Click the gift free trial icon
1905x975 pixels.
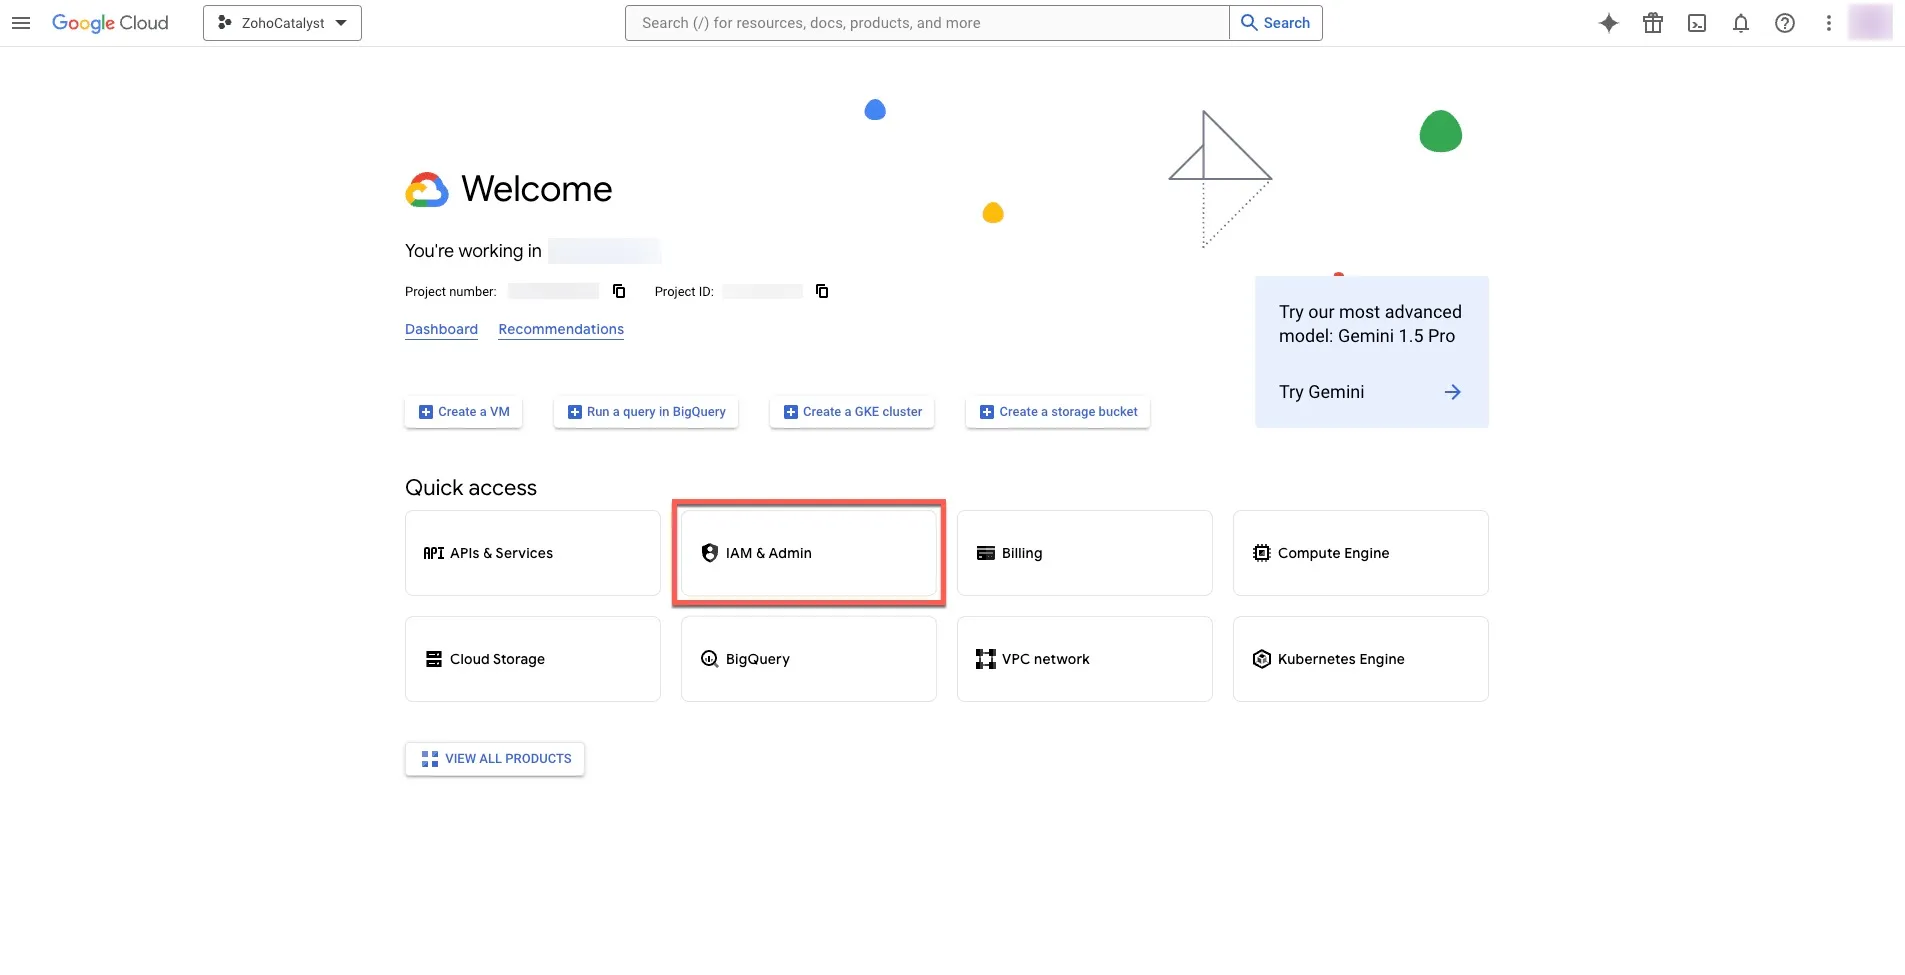[x=1653, y=23]
